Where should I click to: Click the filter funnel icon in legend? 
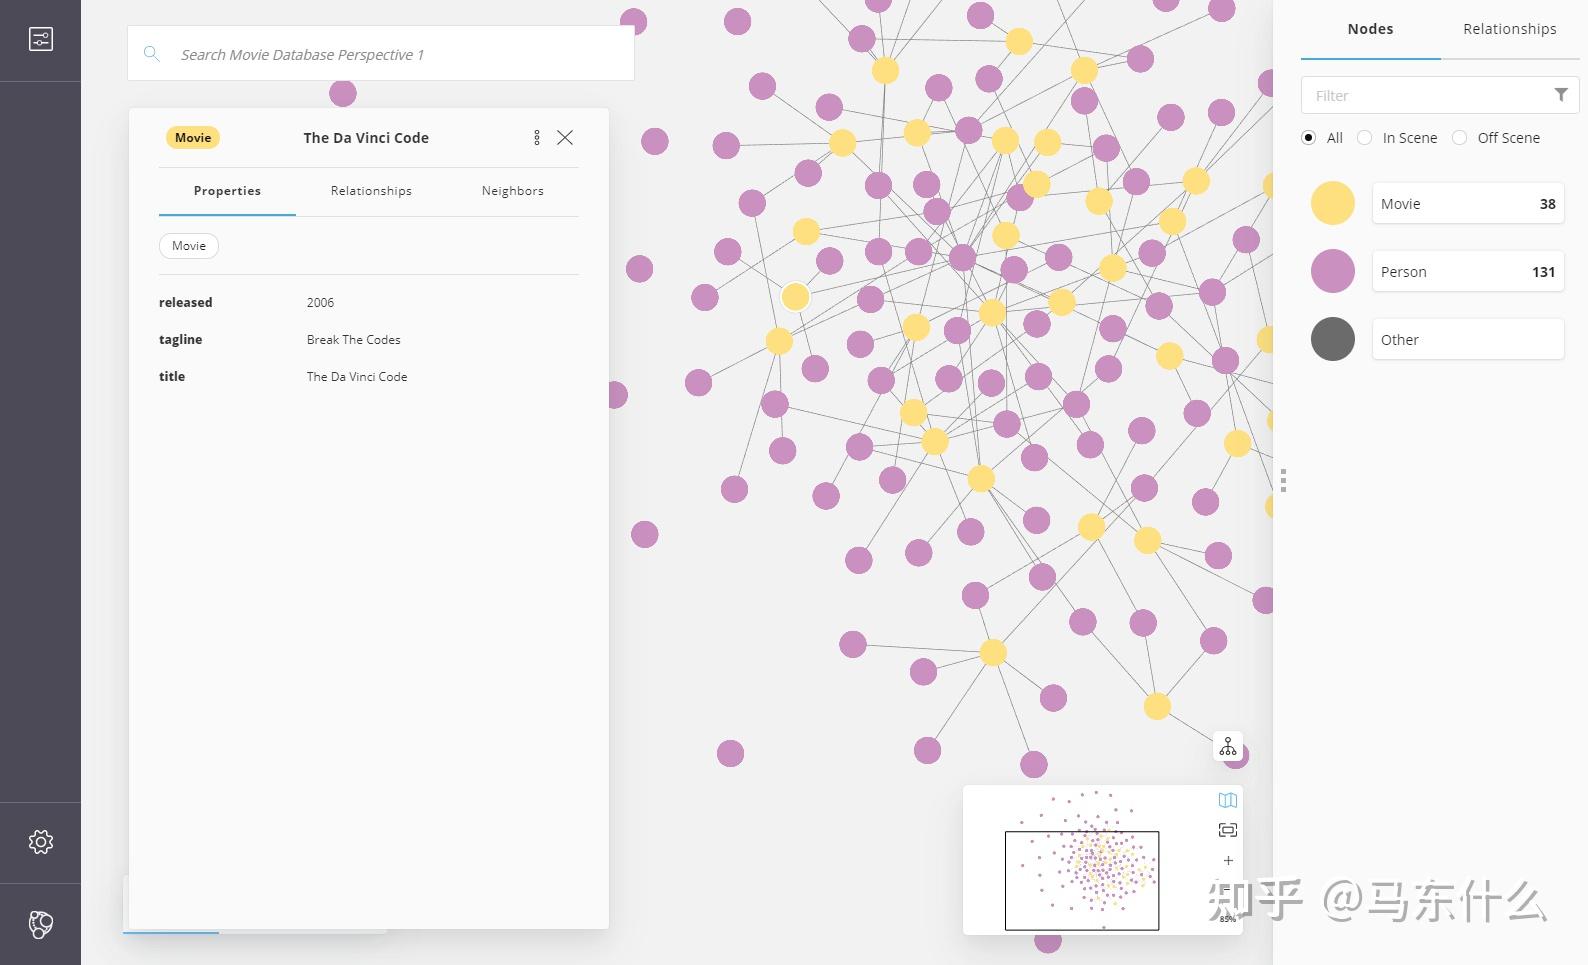point(1560,95)
